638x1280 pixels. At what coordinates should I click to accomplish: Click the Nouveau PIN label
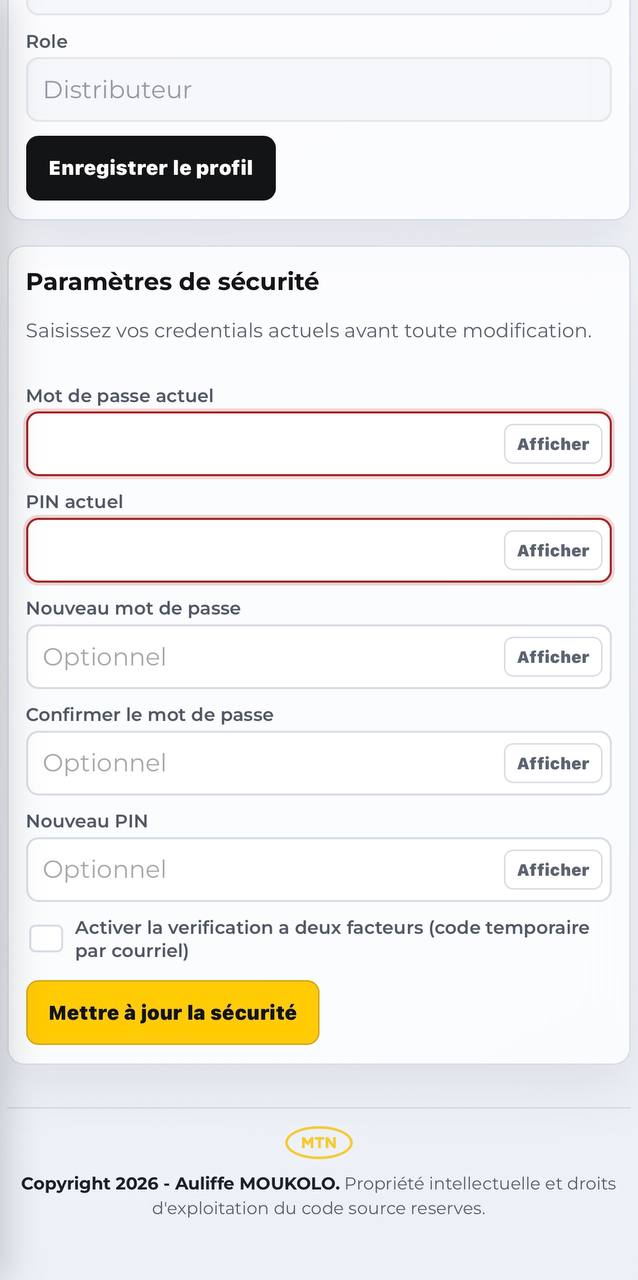[x=87, y=821]
